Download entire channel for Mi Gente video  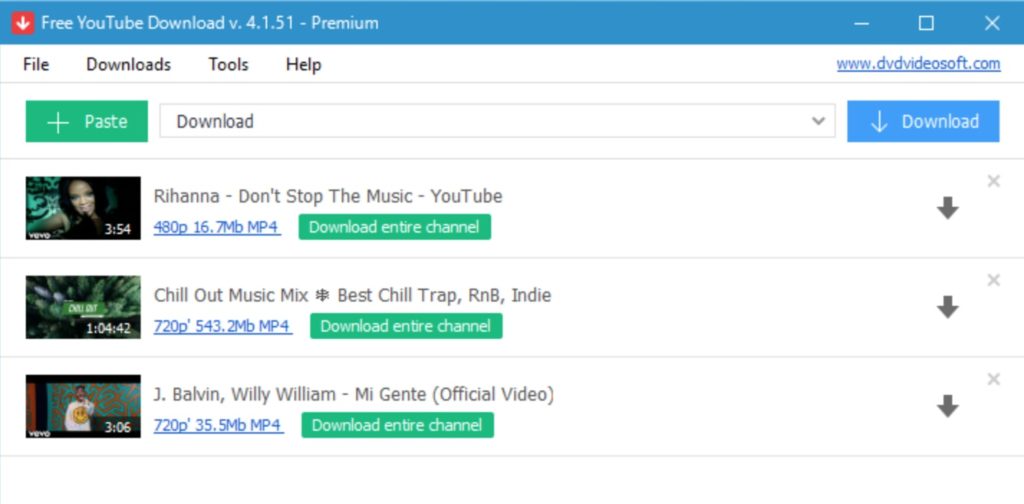point(398,425)
